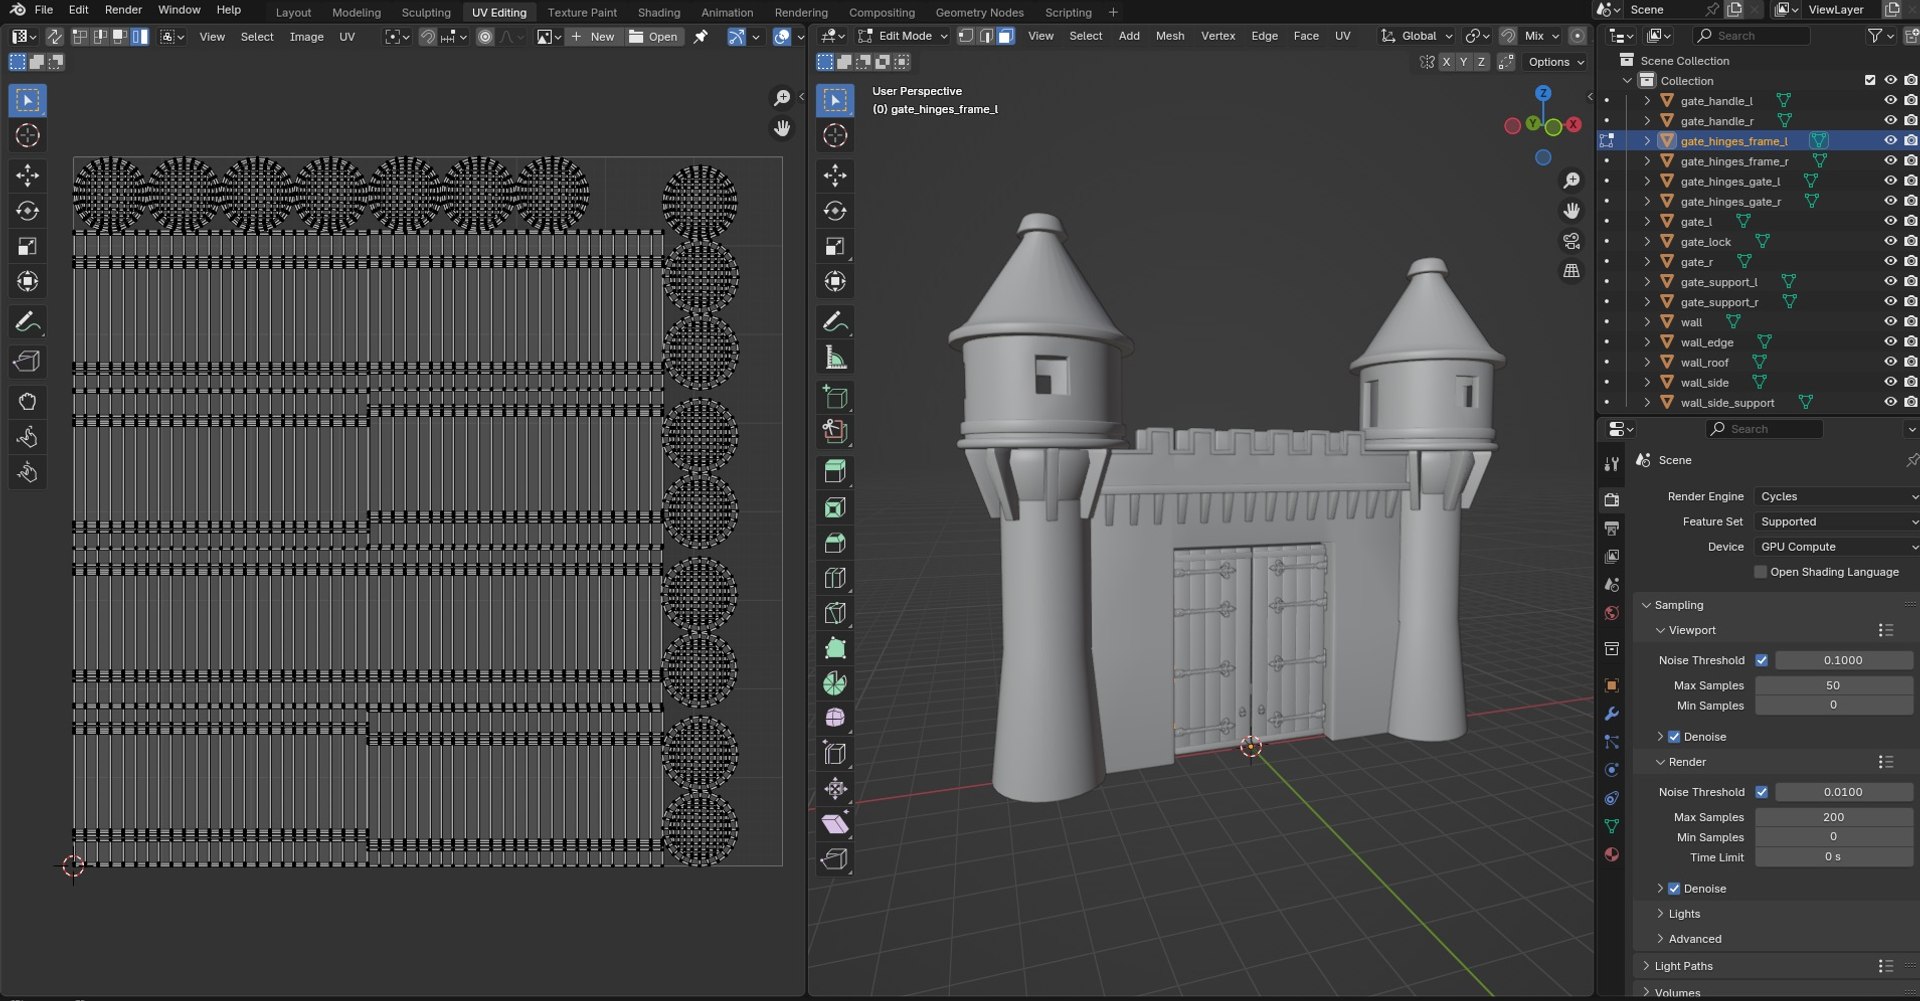Enable Open Shading Language checkbox

1761,572
